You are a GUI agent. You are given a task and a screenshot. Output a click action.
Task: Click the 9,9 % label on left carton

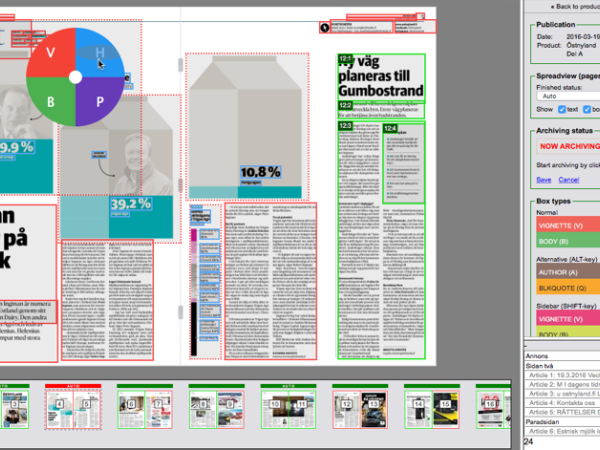(x=17, y=147)
